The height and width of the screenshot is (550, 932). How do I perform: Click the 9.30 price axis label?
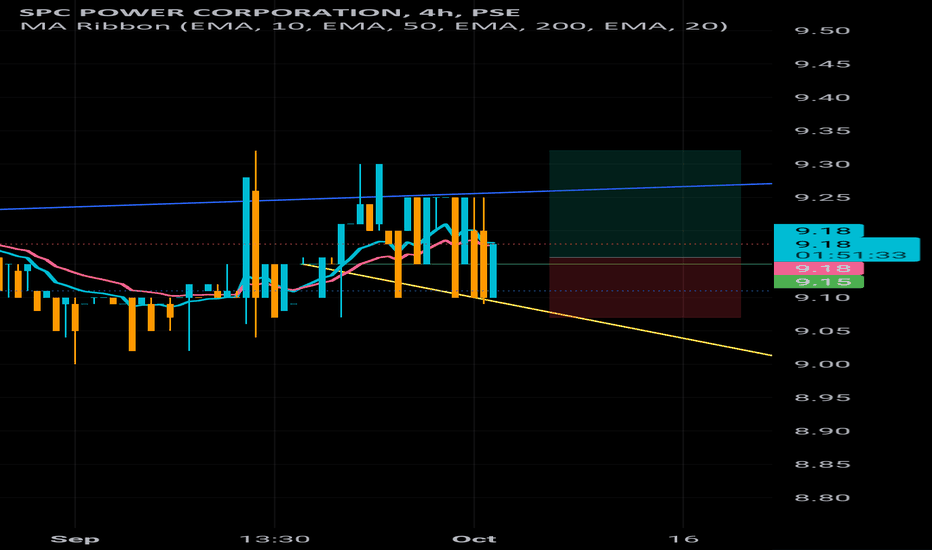coord(822,164)
